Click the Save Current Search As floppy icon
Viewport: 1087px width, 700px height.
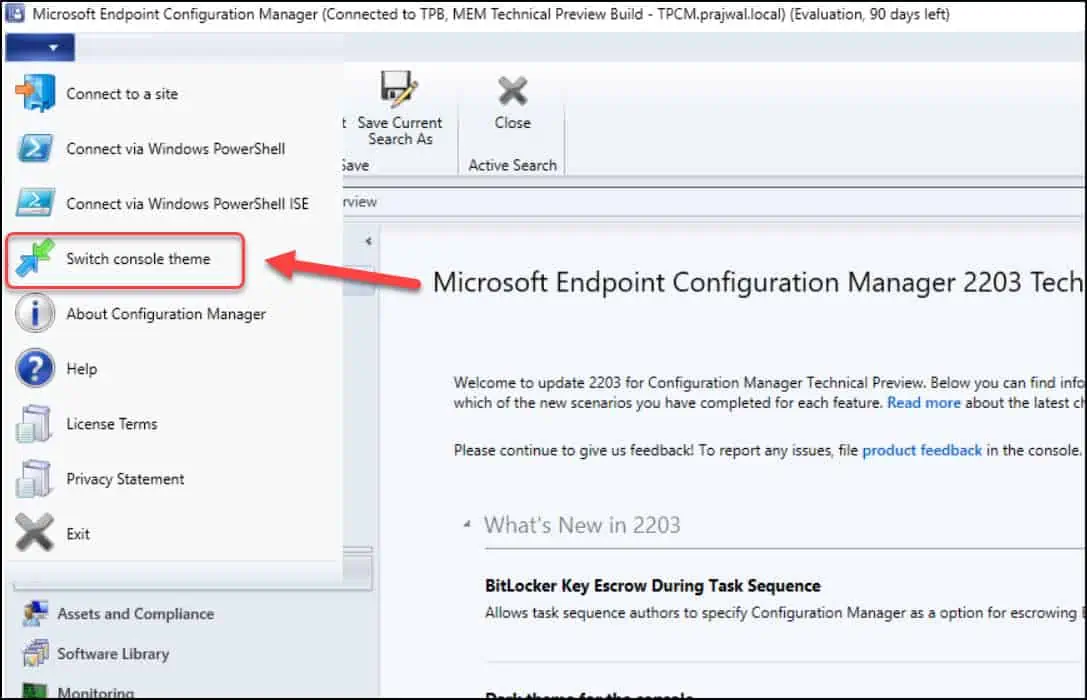399,89
